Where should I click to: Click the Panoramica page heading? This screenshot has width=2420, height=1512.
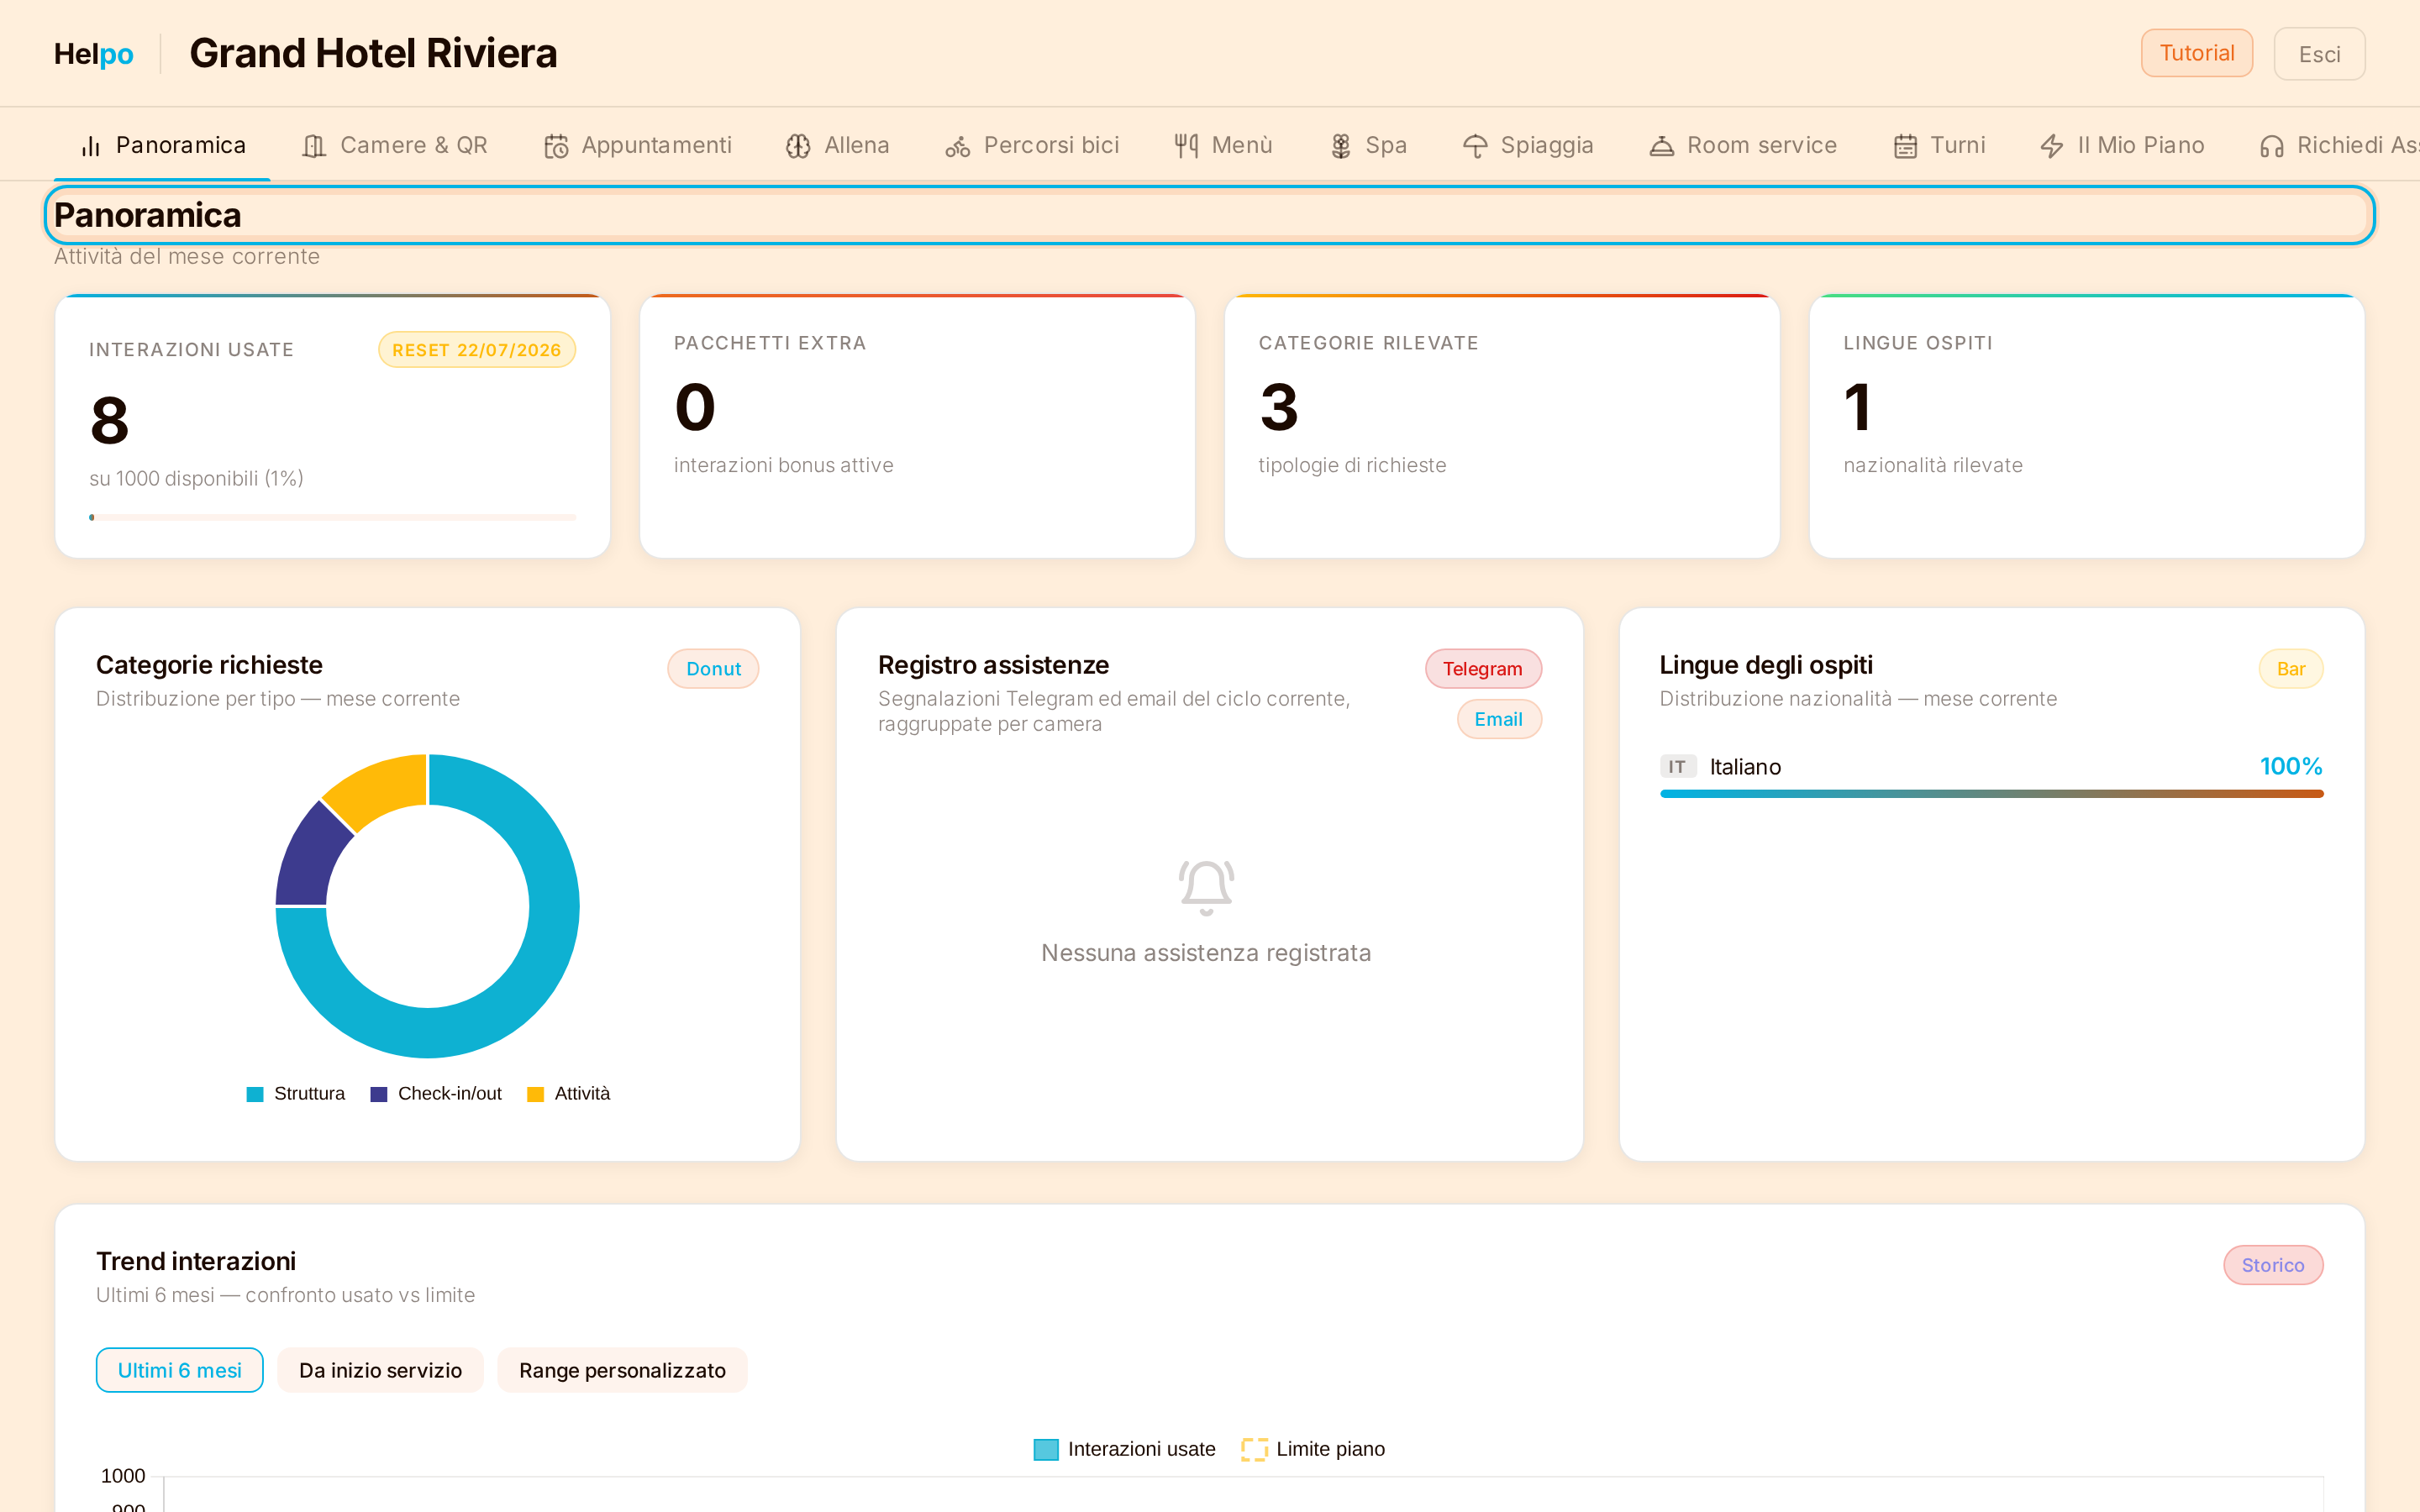point(148,215)
